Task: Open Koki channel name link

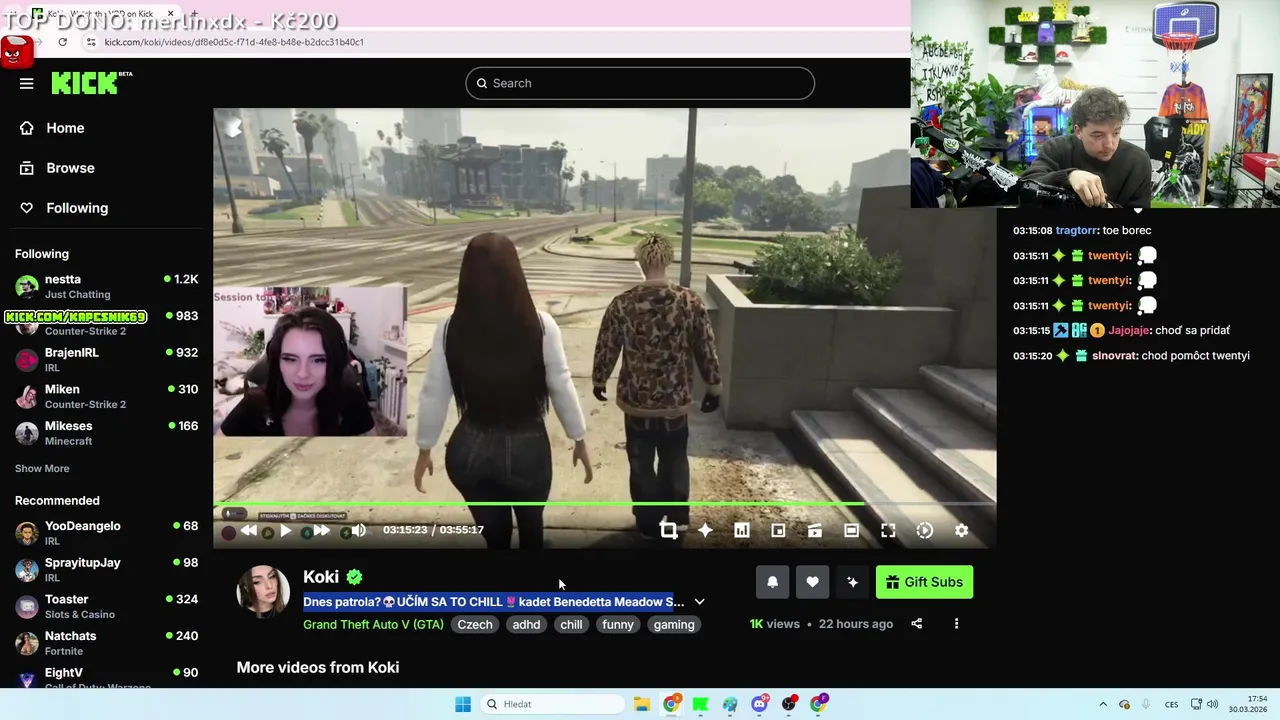Action: coord(321,577)
